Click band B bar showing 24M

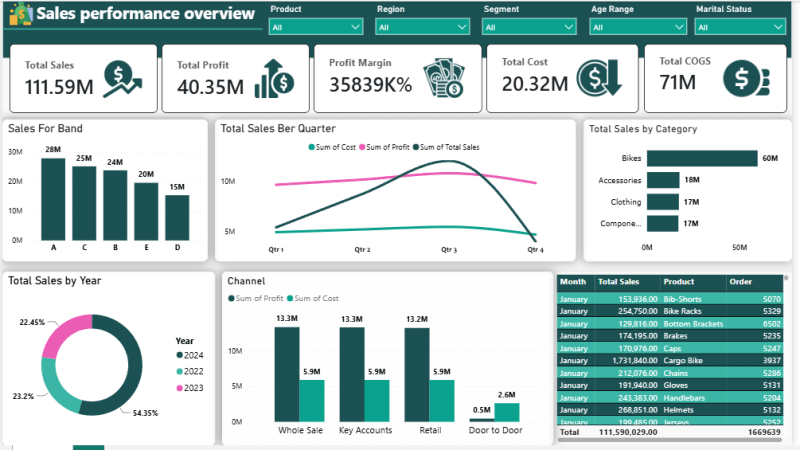115,205
